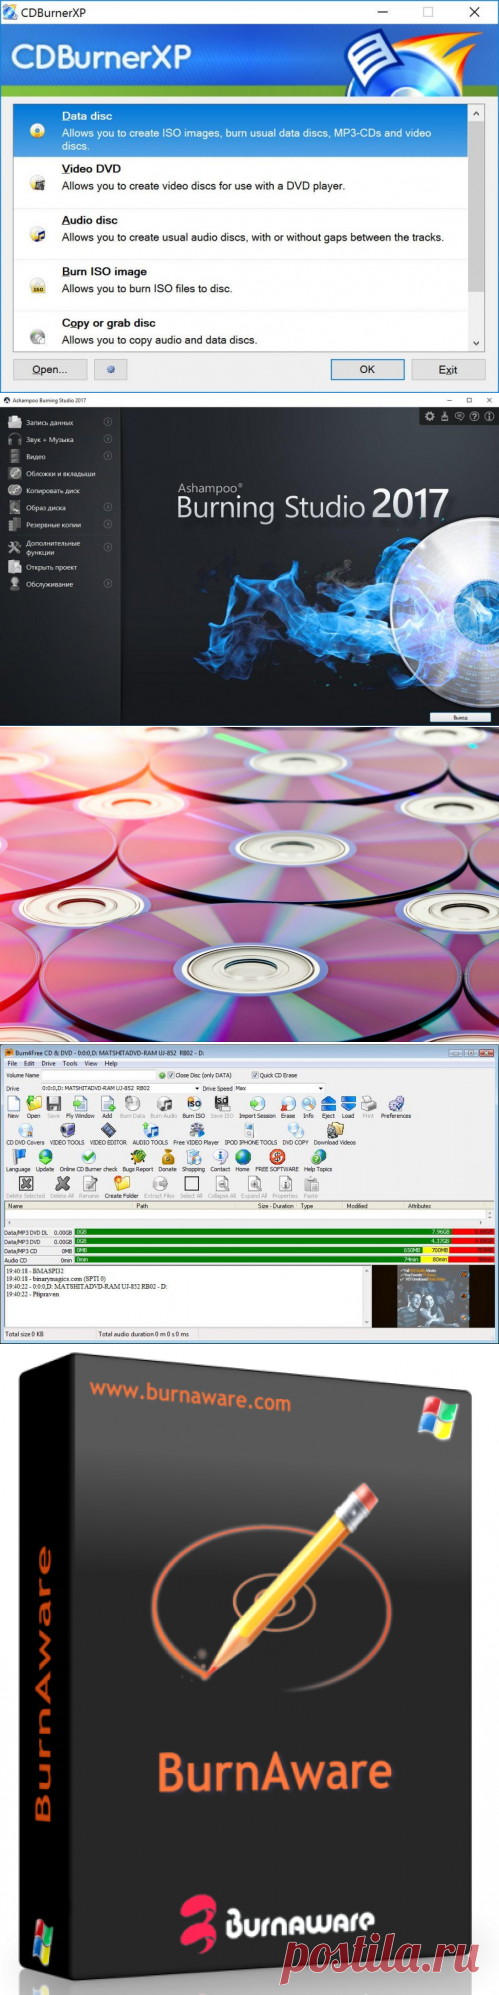Click the CDBurnerXP list scrollbar down arrow
Viewport: 499px width, 1995px height.
pos(476,343)
